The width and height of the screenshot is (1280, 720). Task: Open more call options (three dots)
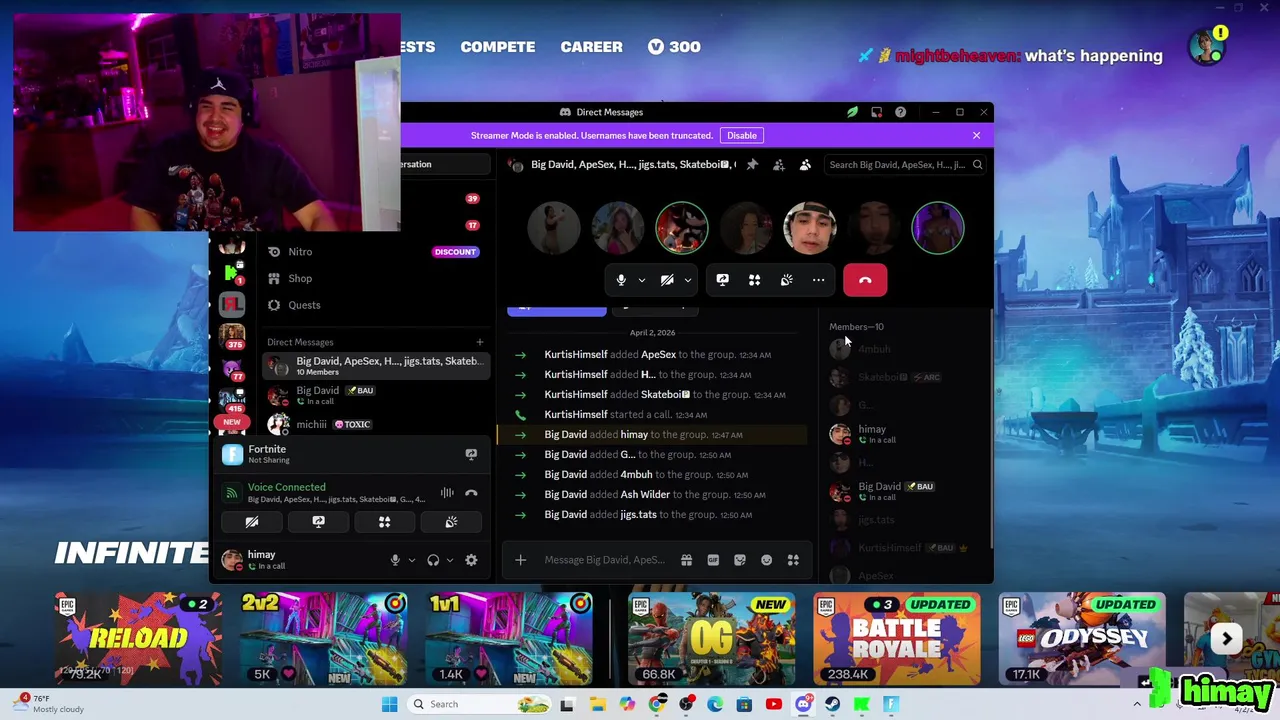tap(818, 280)
